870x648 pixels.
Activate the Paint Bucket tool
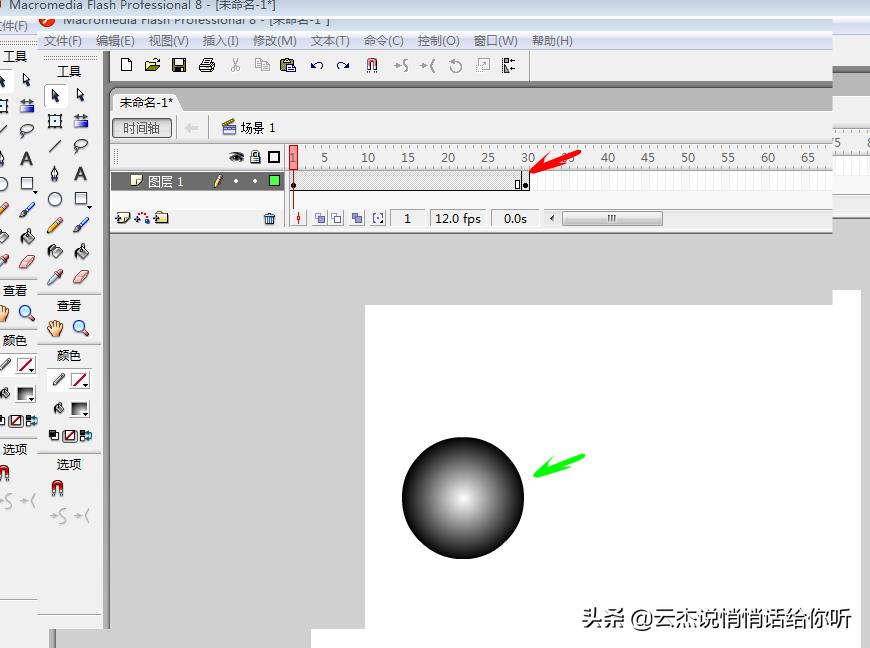click(81, 250)
